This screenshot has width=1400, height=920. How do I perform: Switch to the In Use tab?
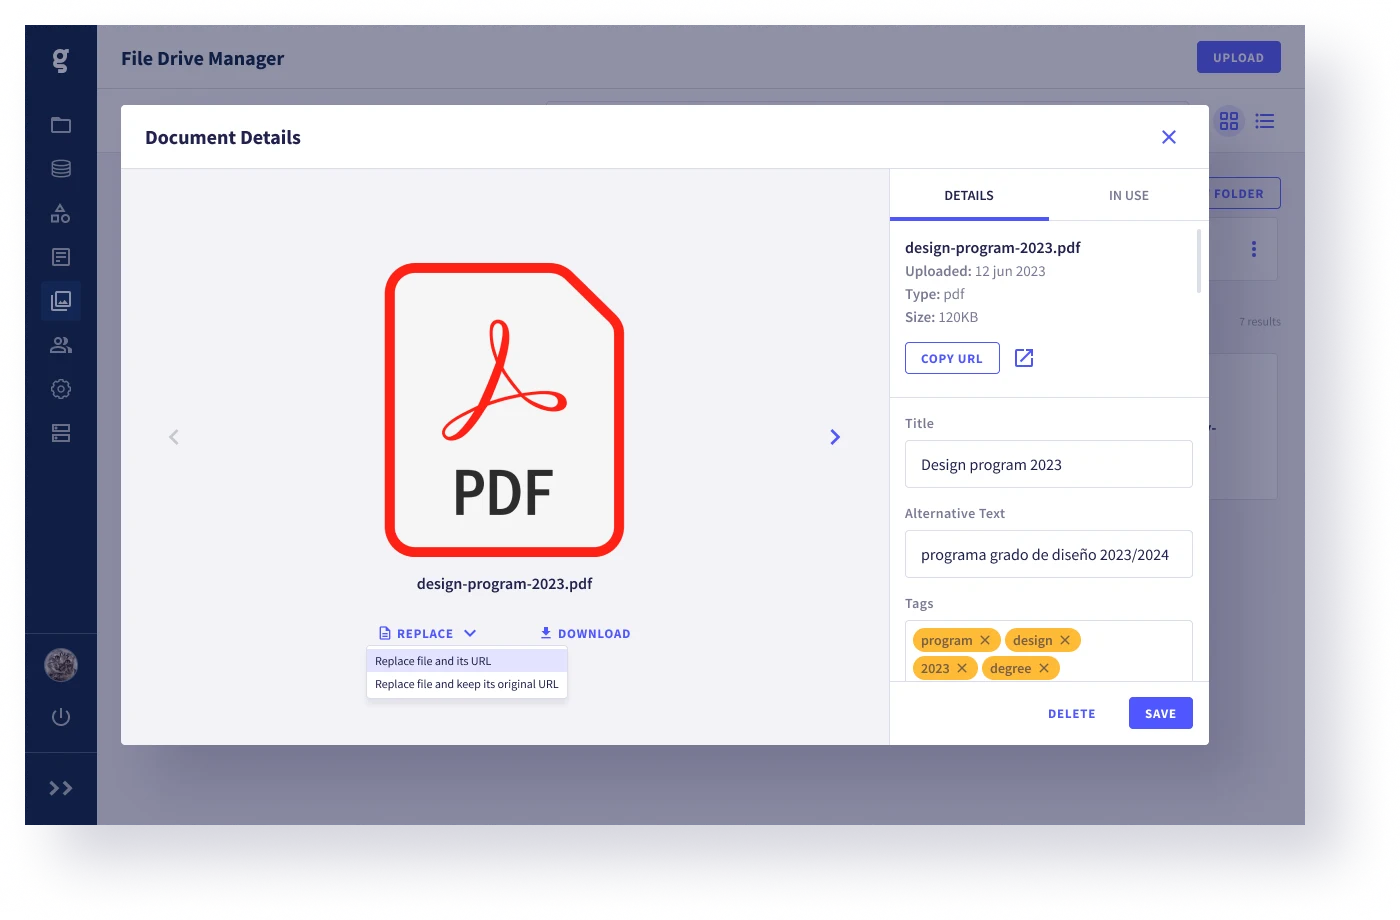click(1128, 195)
